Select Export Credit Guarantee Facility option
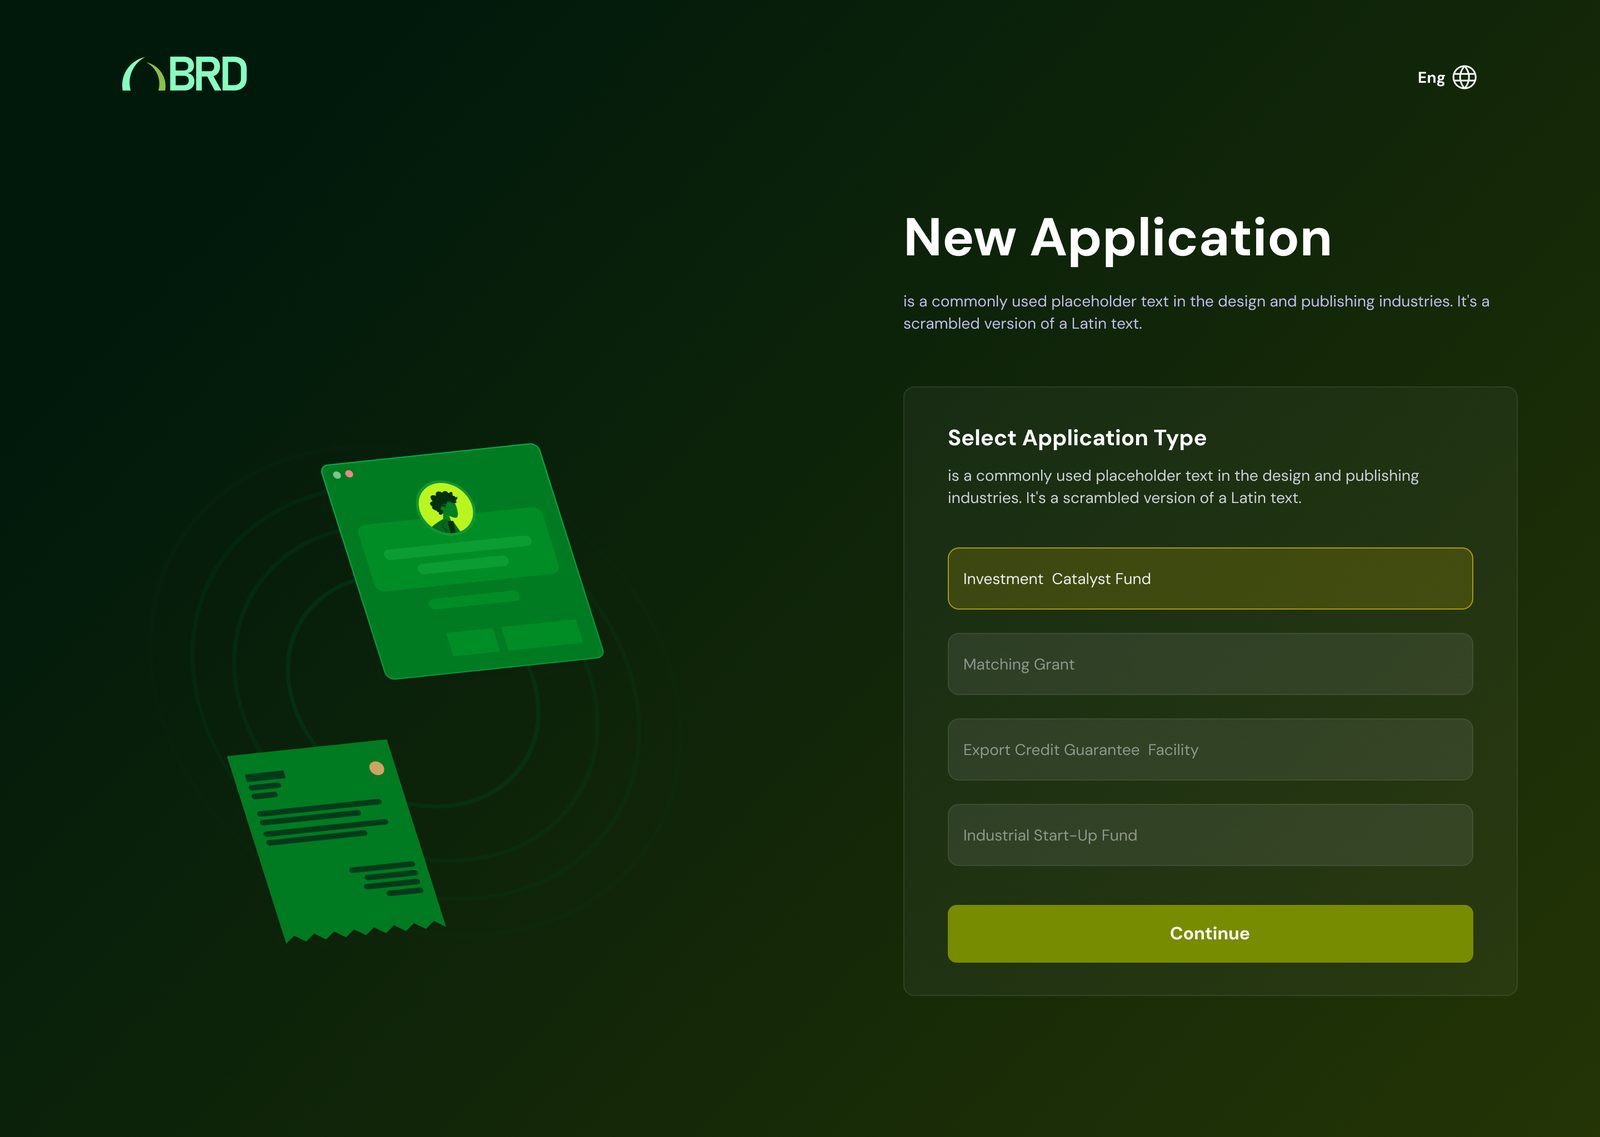 click(1210, 749)
